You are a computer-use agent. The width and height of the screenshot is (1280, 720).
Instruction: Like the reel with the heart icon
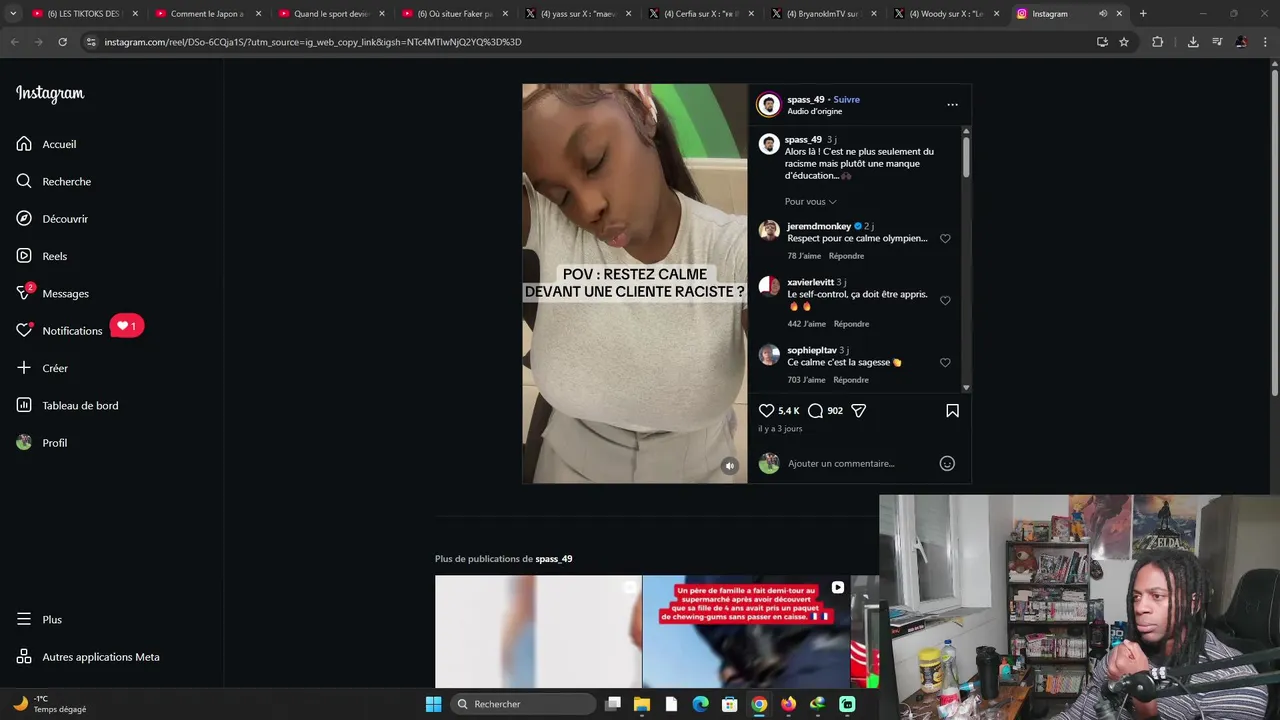pos(766,411)
